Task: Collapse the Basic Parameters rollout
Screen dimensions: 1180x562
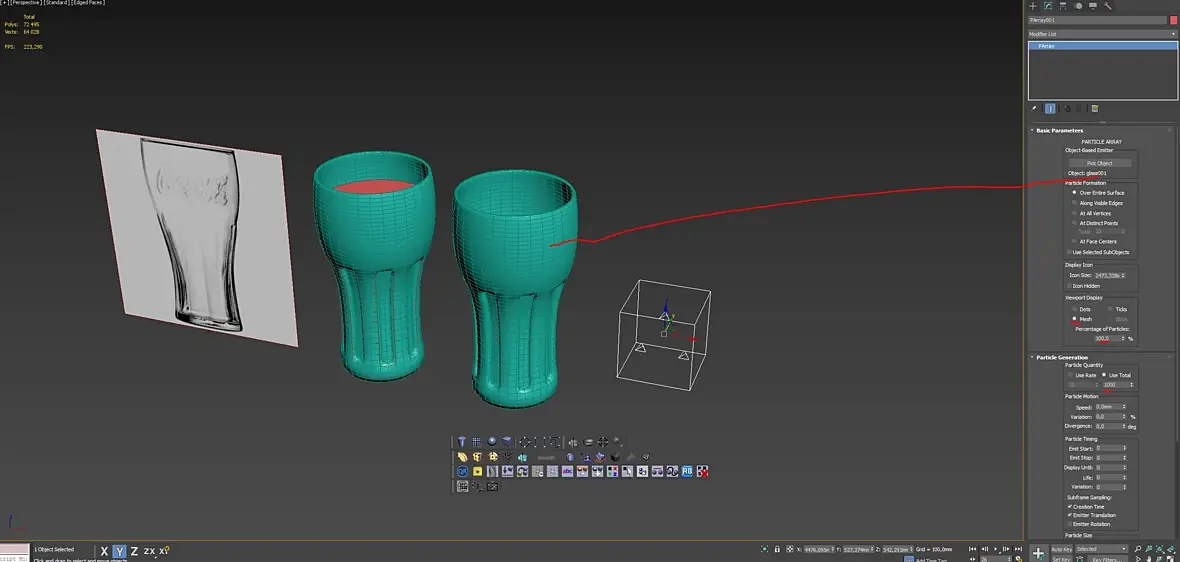Action: 1059,131
